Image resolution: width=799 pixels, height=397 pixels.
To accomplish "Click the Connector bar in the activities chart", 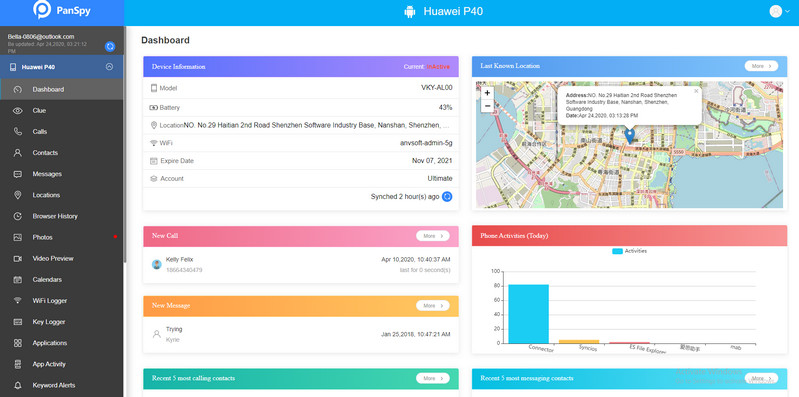I will [528, 314].
